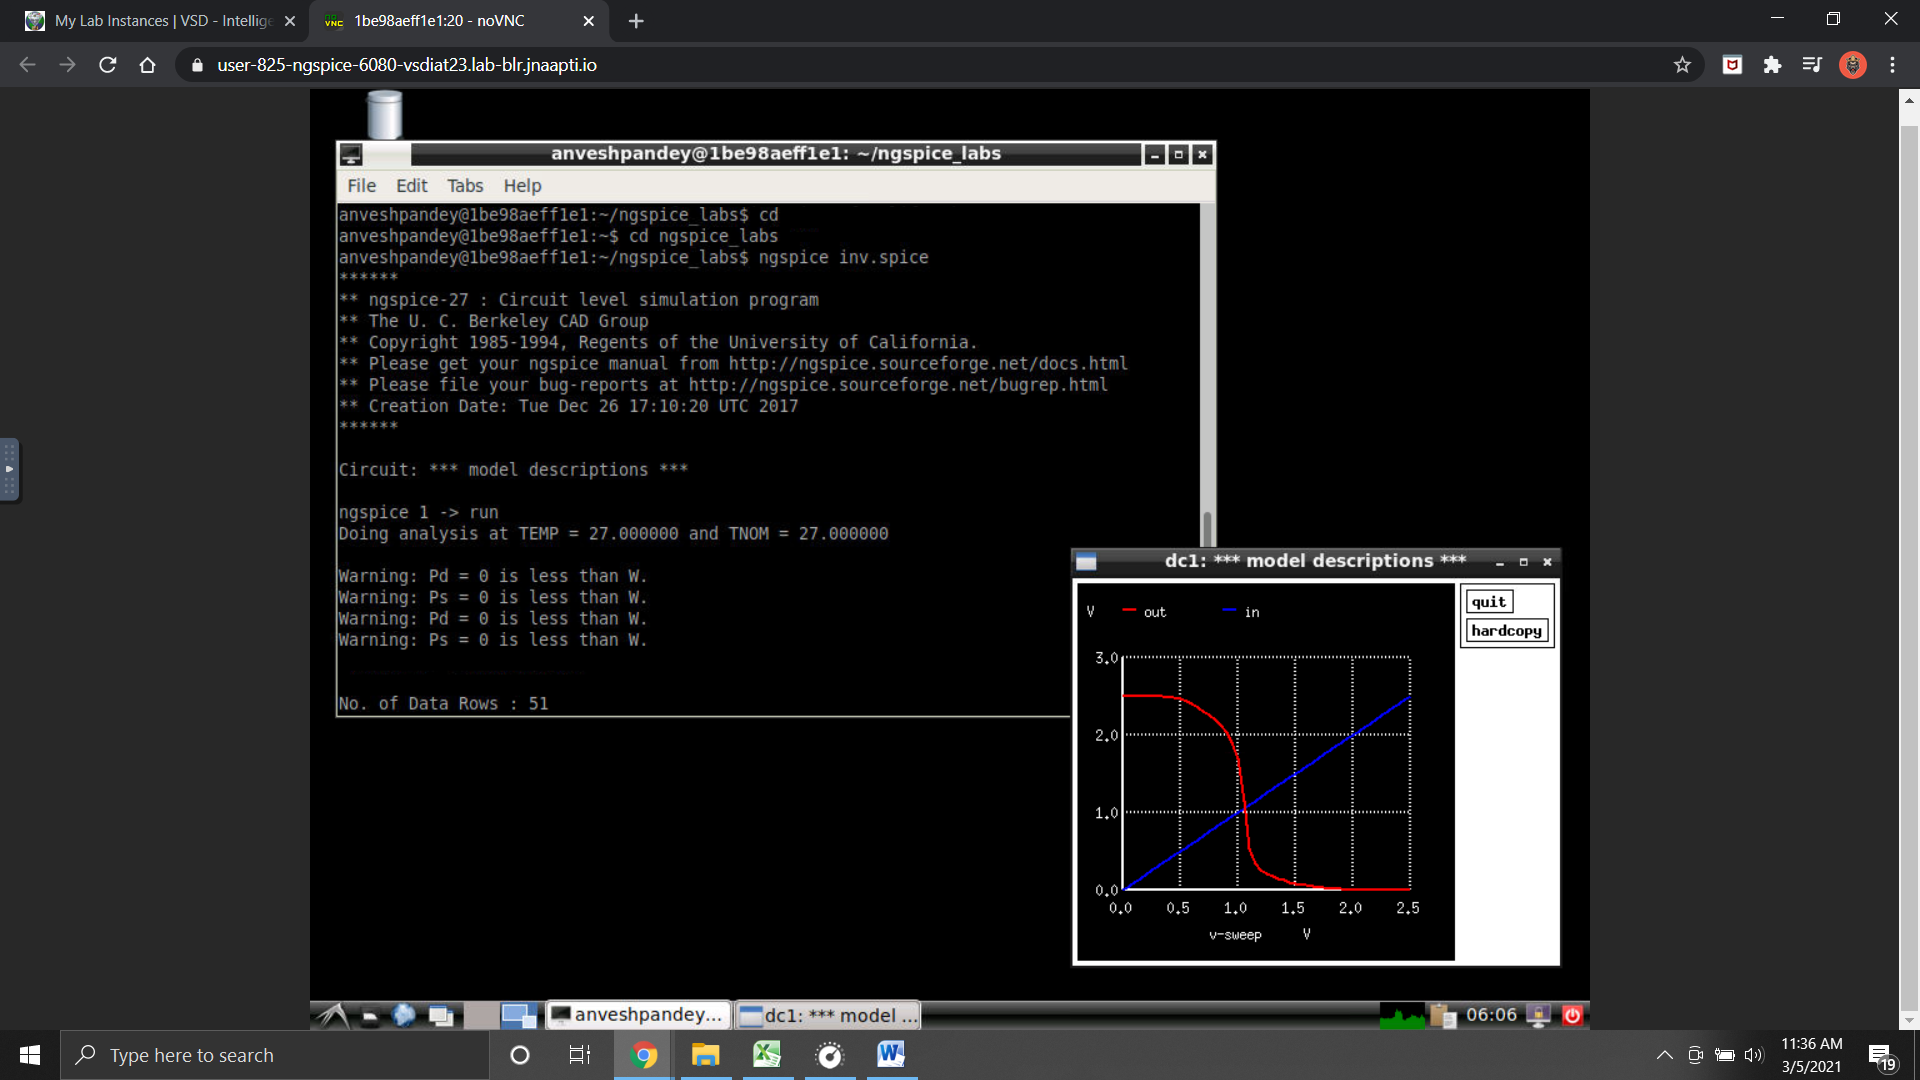Viewport: 1920px width, 1080px height.
Task: Open the terminal Help menu
Action: click(522, 186)
